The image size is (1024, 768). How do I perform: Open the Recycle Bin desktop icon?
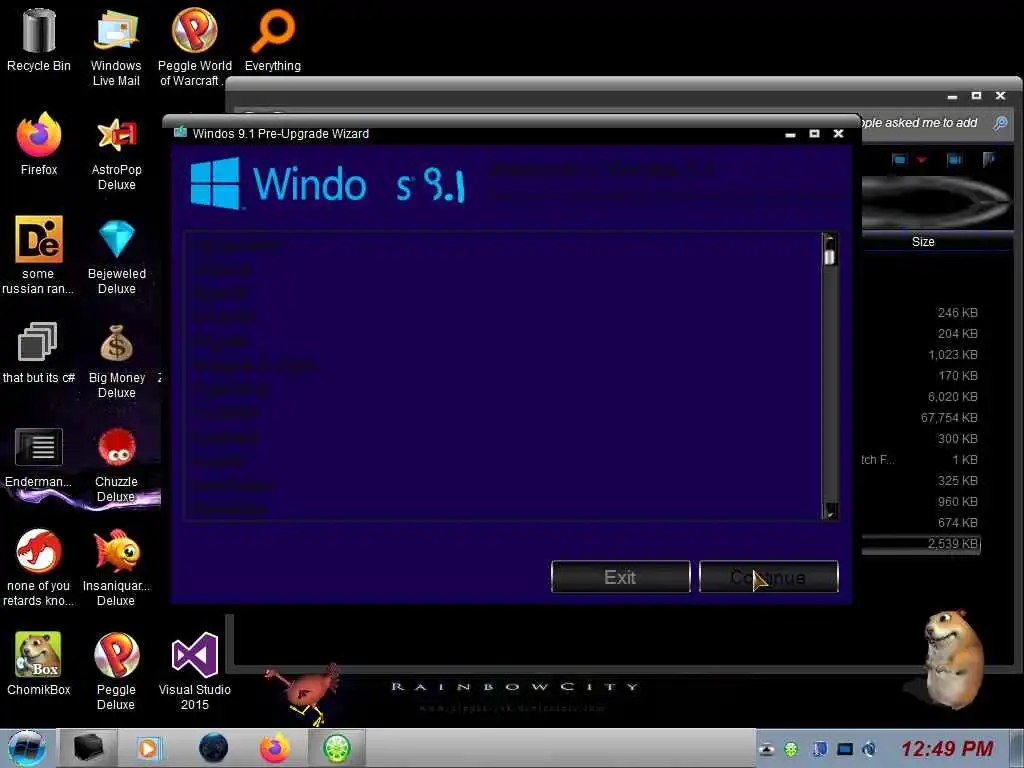[x=39, y=40]
